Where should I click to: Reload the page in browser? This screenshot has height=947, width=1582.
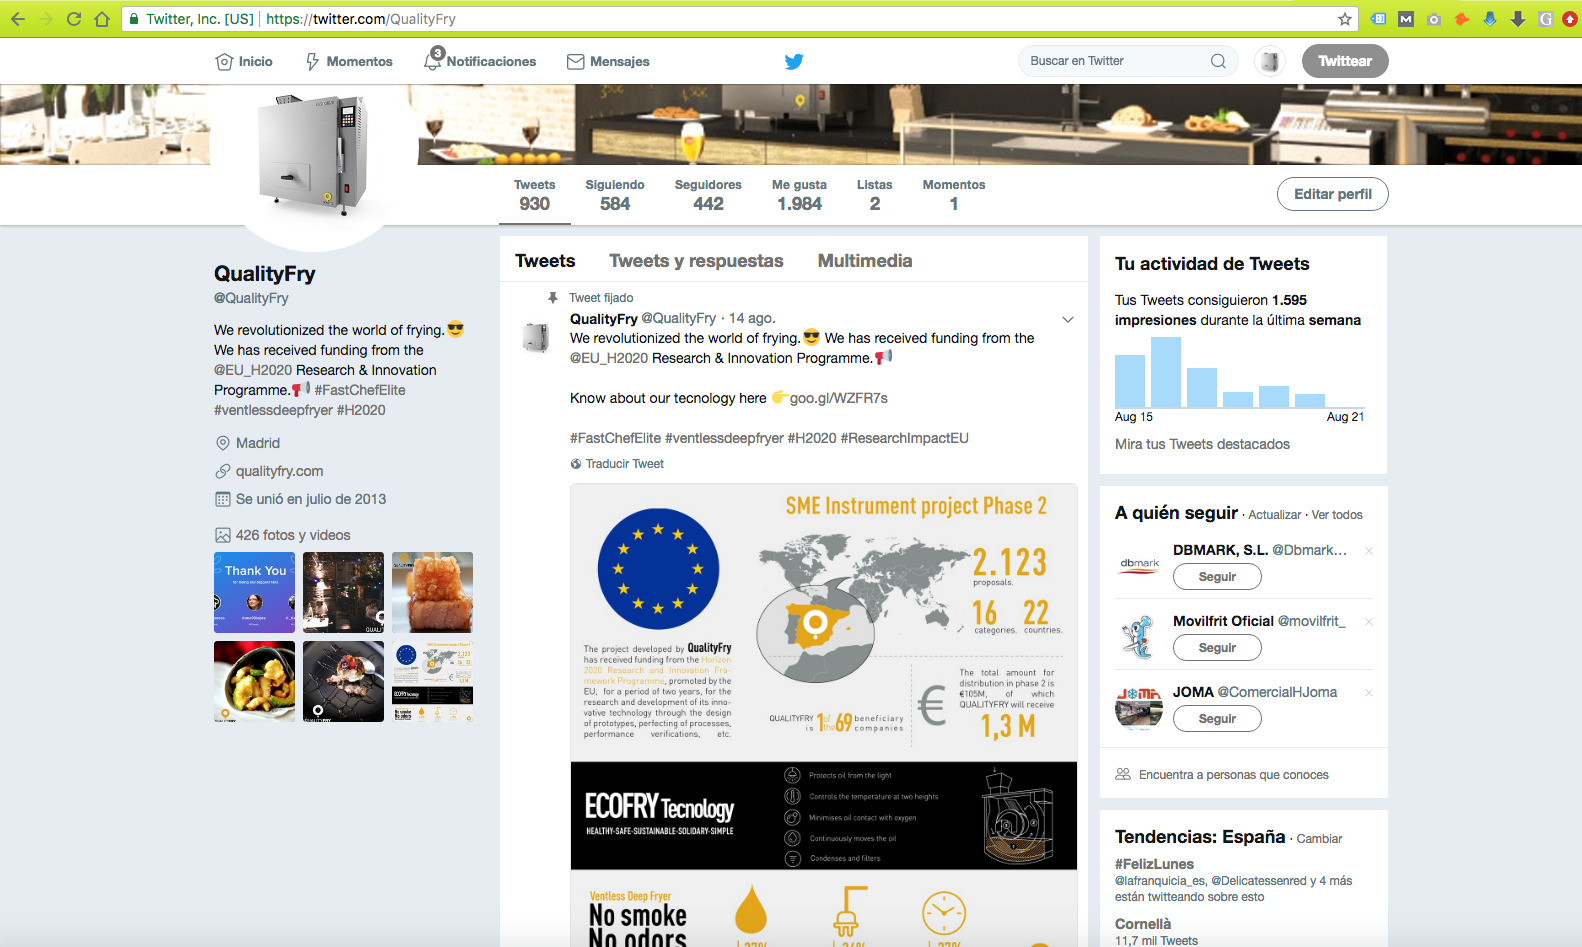coord(74,19)
